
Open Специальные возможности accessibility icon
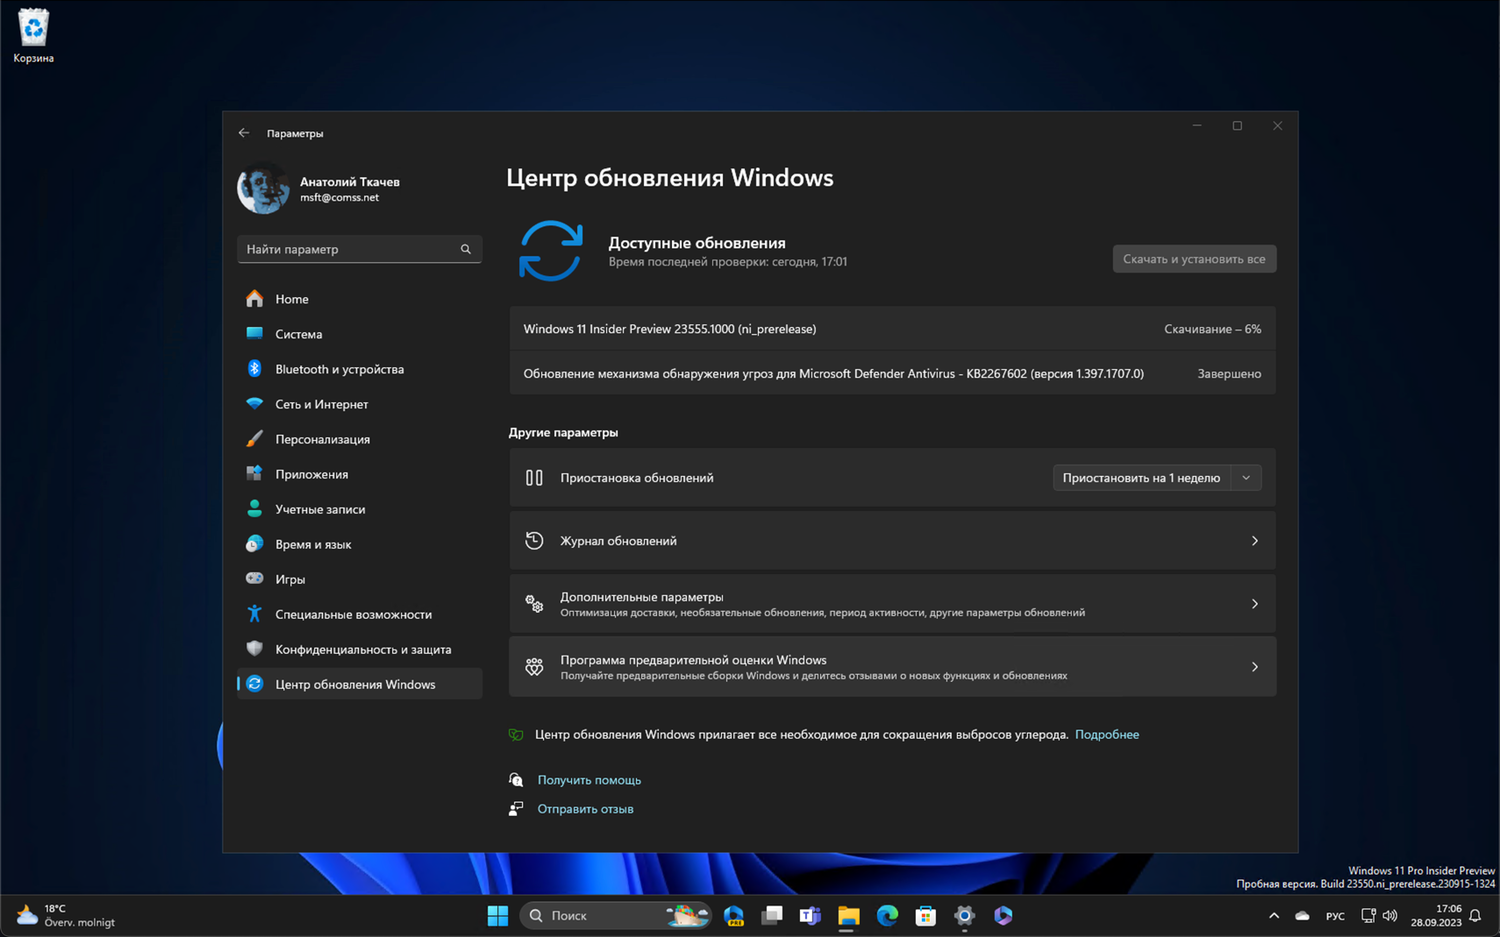click(256, 614)
